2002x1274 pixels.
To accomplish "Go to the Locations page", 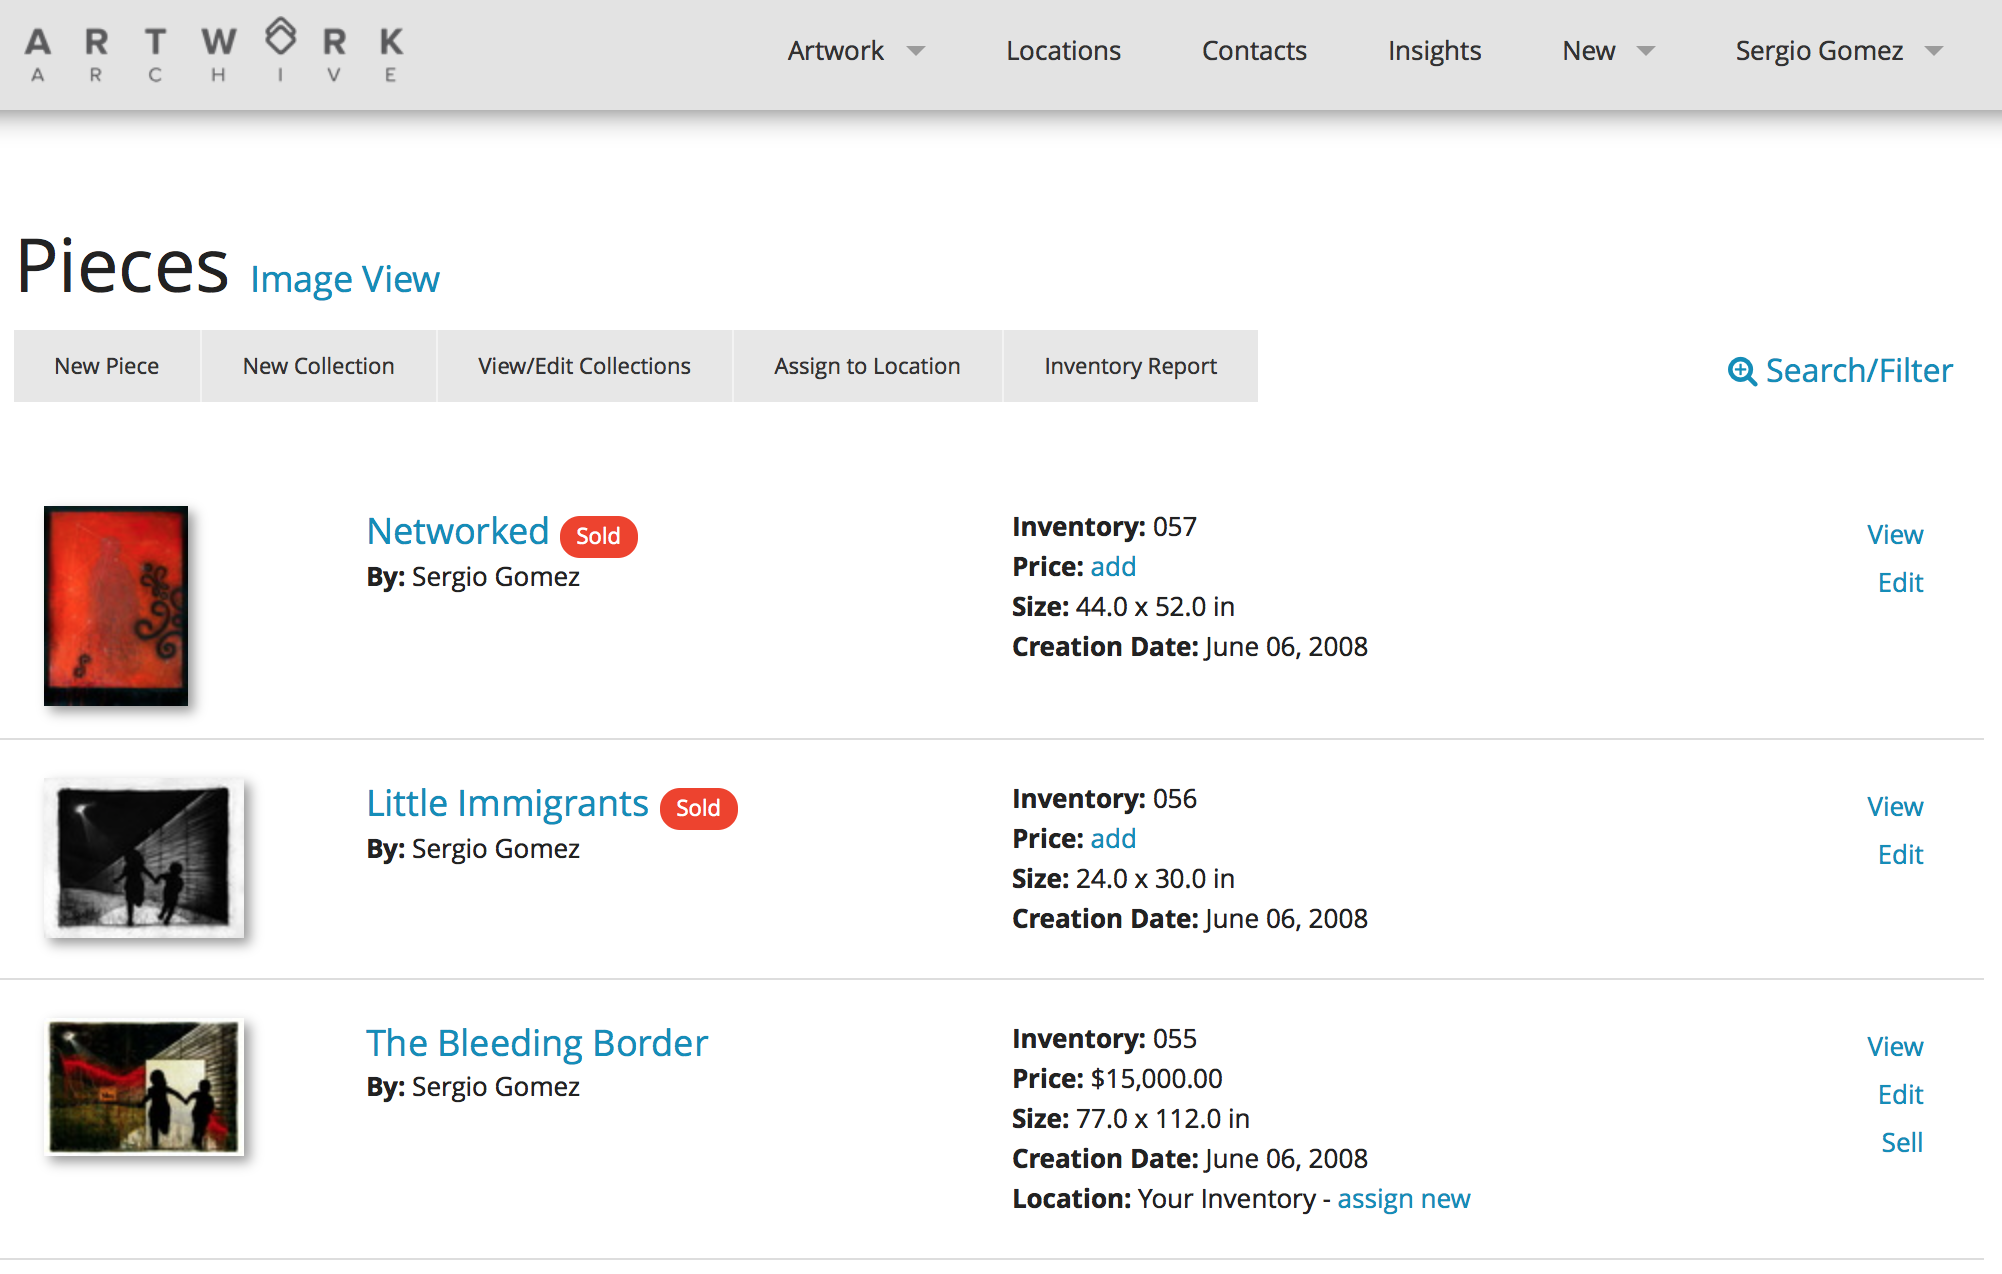I will 1063,51.
